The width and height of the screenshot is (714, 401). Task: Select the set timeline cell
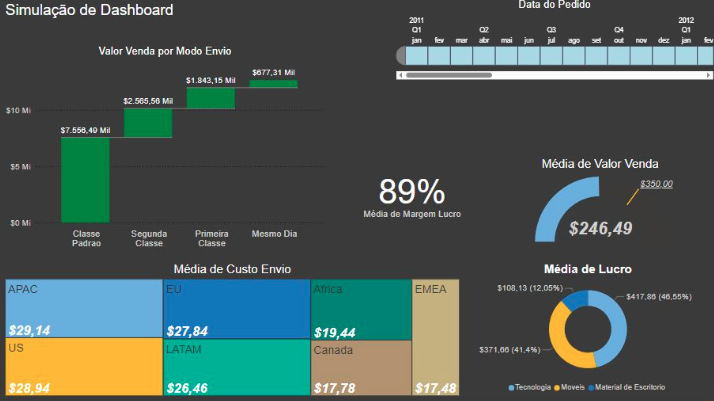pyautogui.click(x=597, y=56)
